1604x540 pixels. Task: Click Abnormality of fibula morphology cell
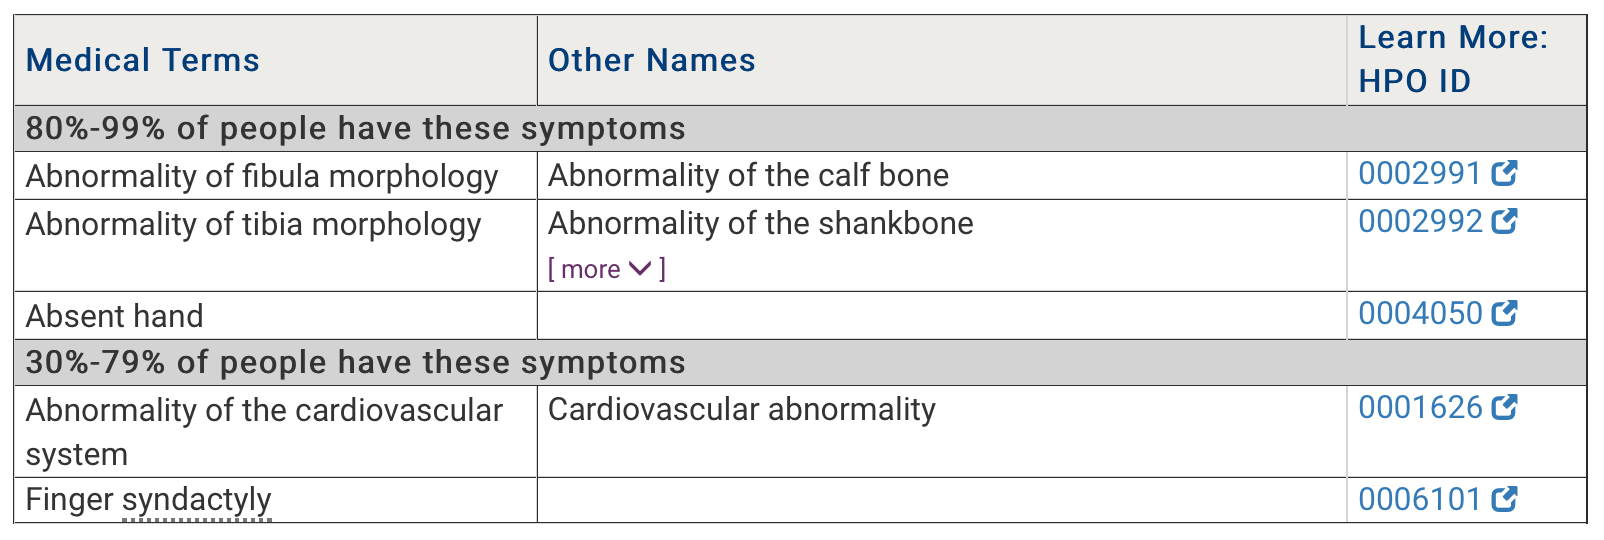pyautogui.click(x=261, y=176)
